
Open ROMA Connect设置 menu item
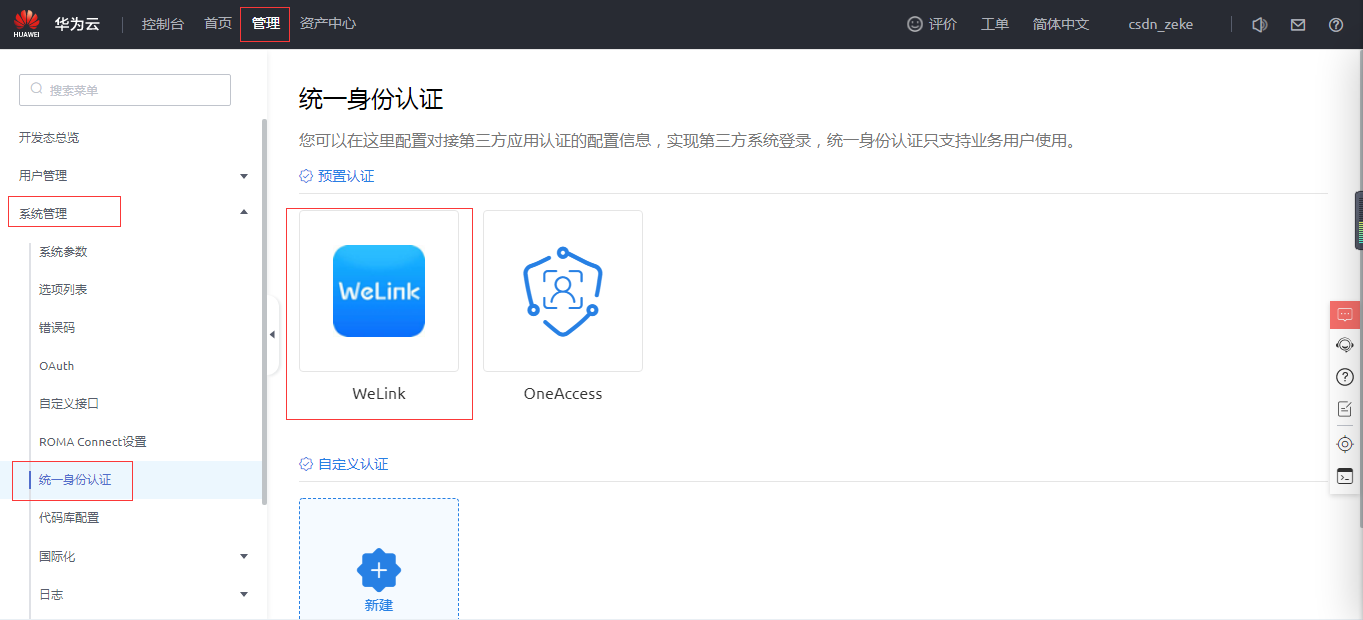(x=93, y=442)
